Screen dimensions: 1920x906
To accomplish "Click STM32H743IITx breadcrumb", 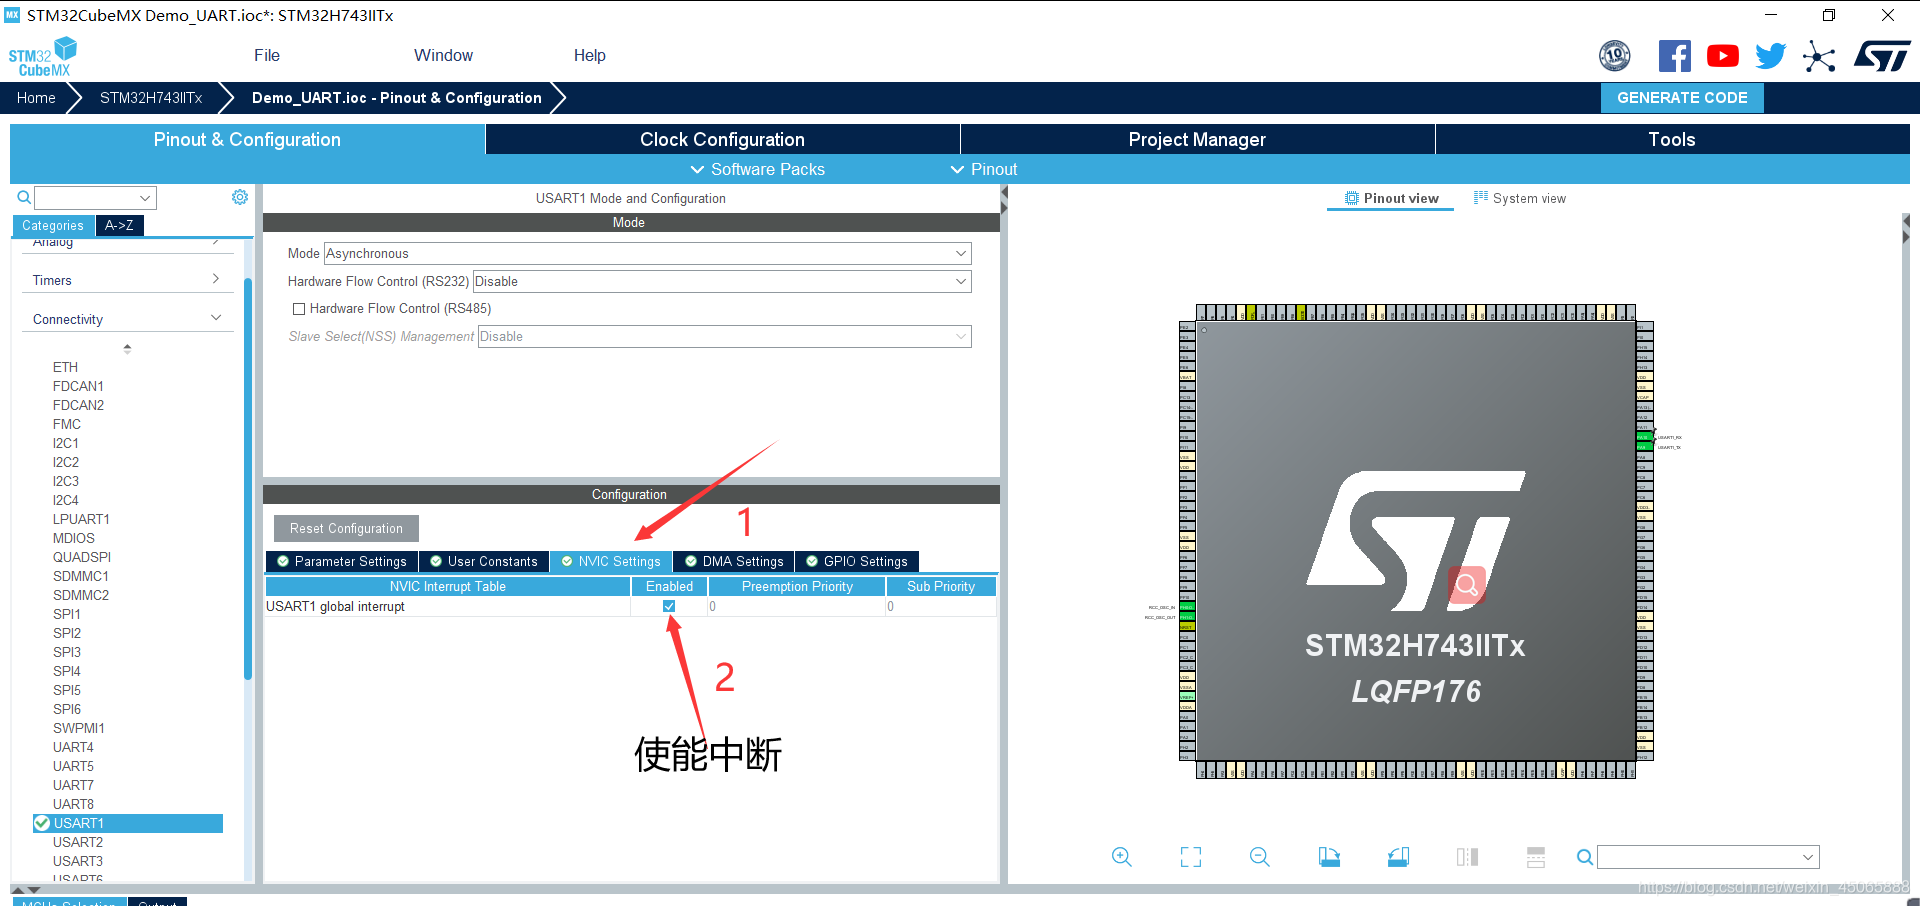I will 151,98.
